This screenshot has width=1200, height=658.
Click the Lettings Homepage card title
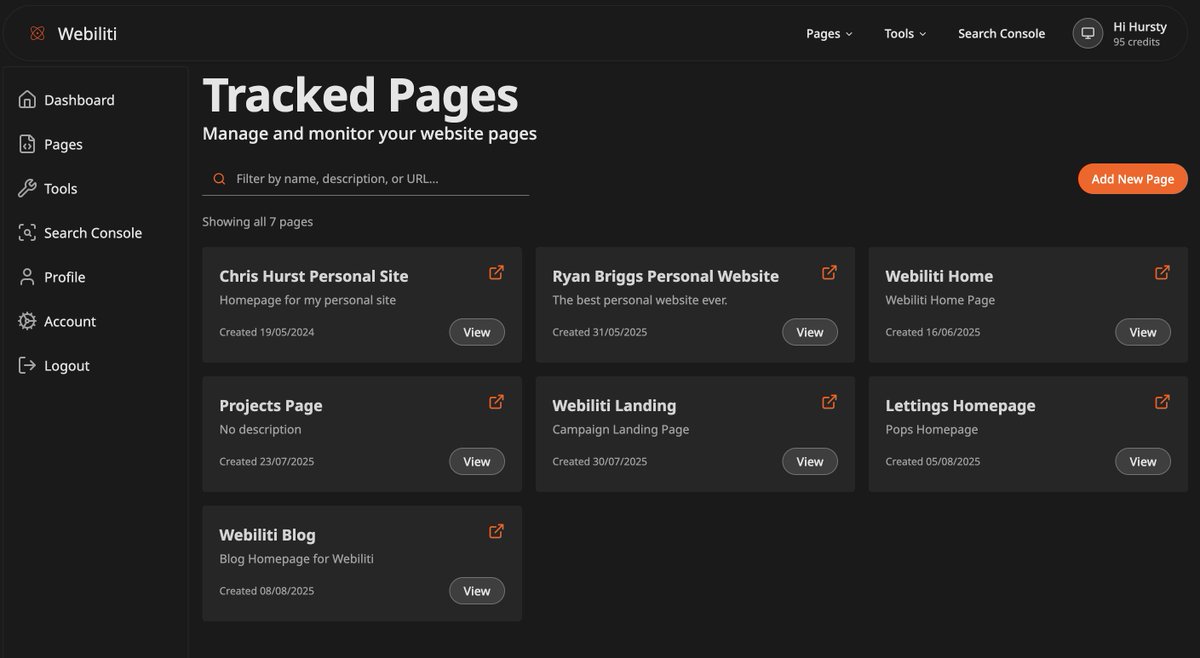pos(960,405)
